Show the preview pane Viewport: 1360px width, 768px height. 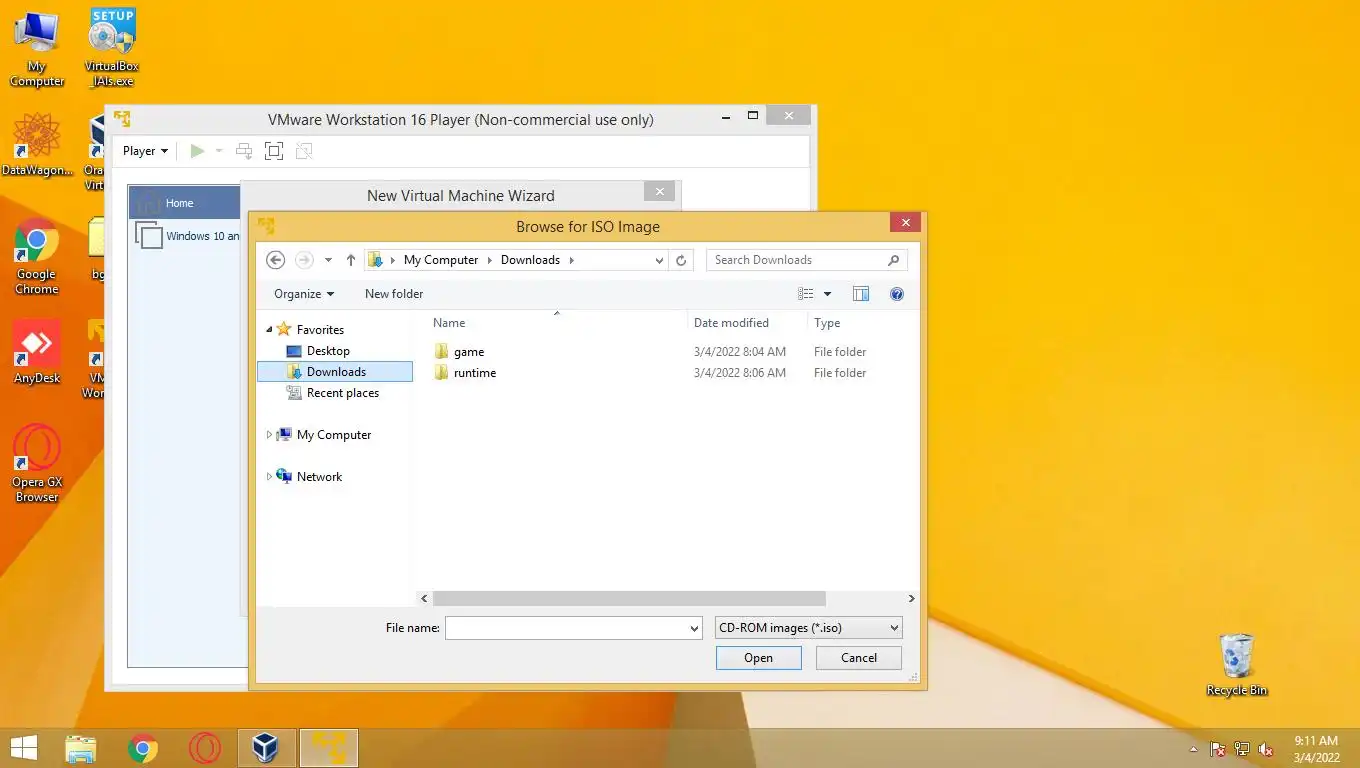(x=861, y=294)
